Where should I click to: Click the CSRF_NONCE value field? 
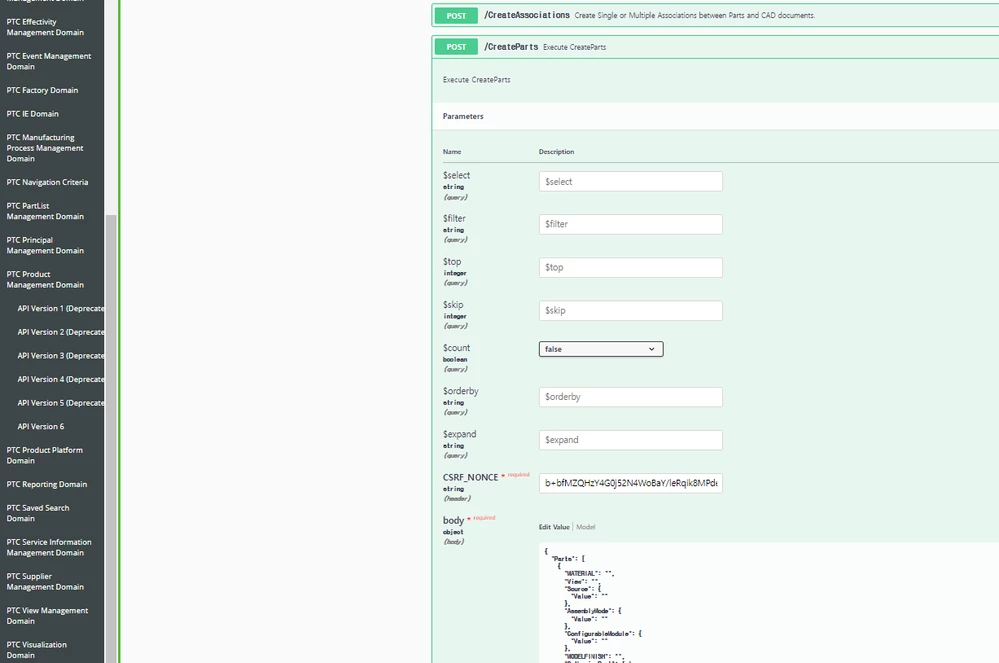click(631, 483)
